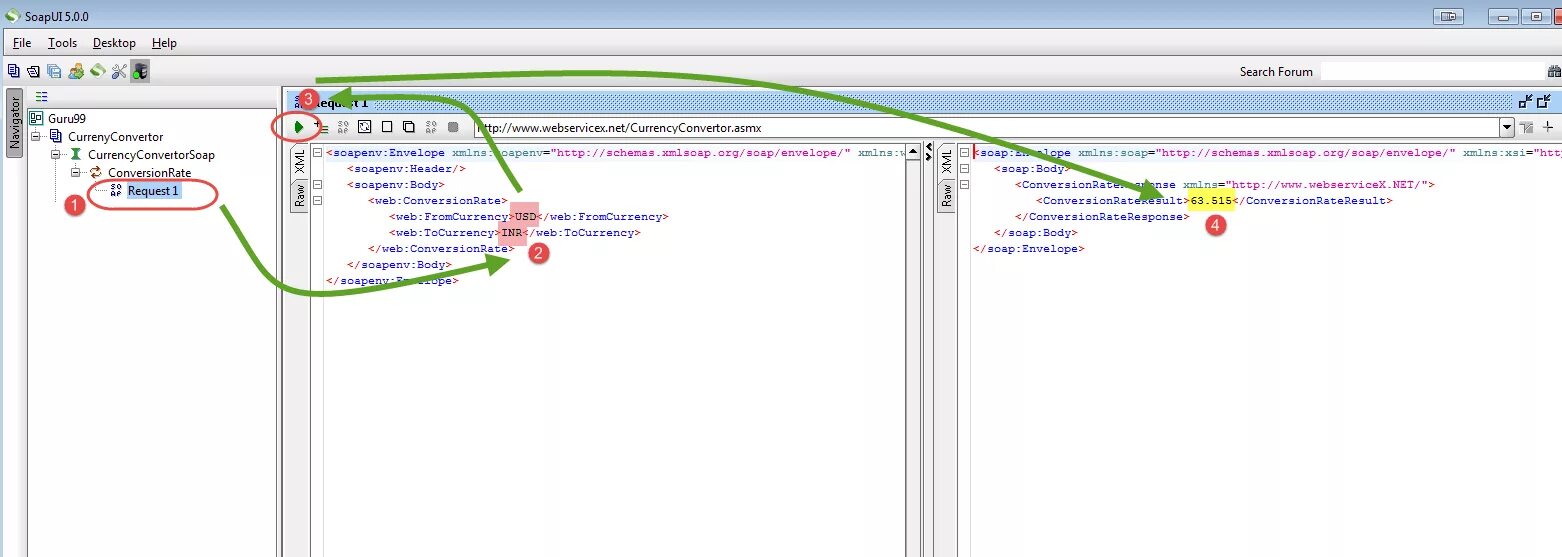The width and height of the screenshot is (1562, 557).
Task: Open Preferences via the tools icon
Action: coord(119,71)
